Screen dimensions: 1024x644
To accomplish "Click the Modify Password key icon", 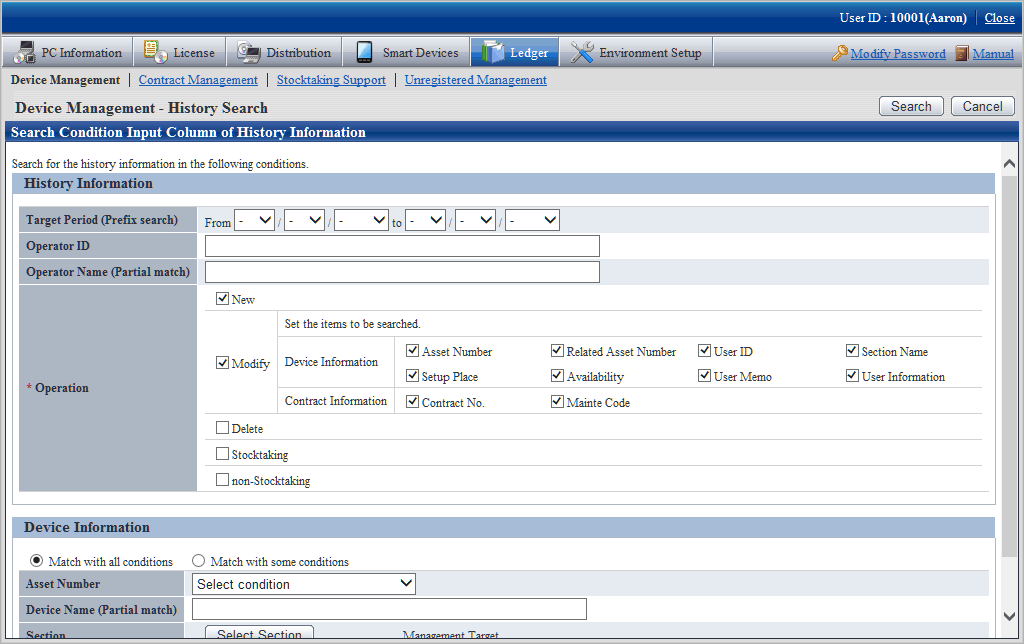I will click(840, 53).
